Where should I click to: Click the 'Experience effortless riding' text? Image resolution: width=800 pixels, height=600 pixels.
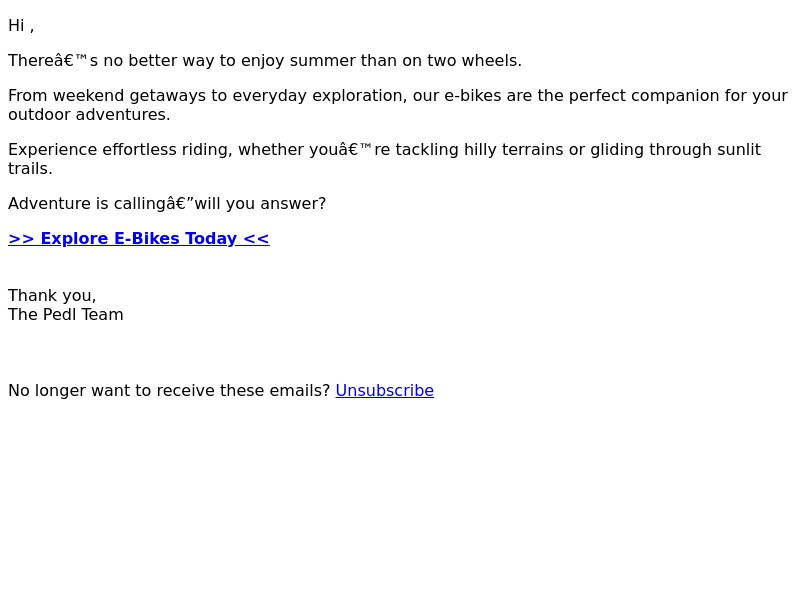pyautogui.click(x=384, y=149)
